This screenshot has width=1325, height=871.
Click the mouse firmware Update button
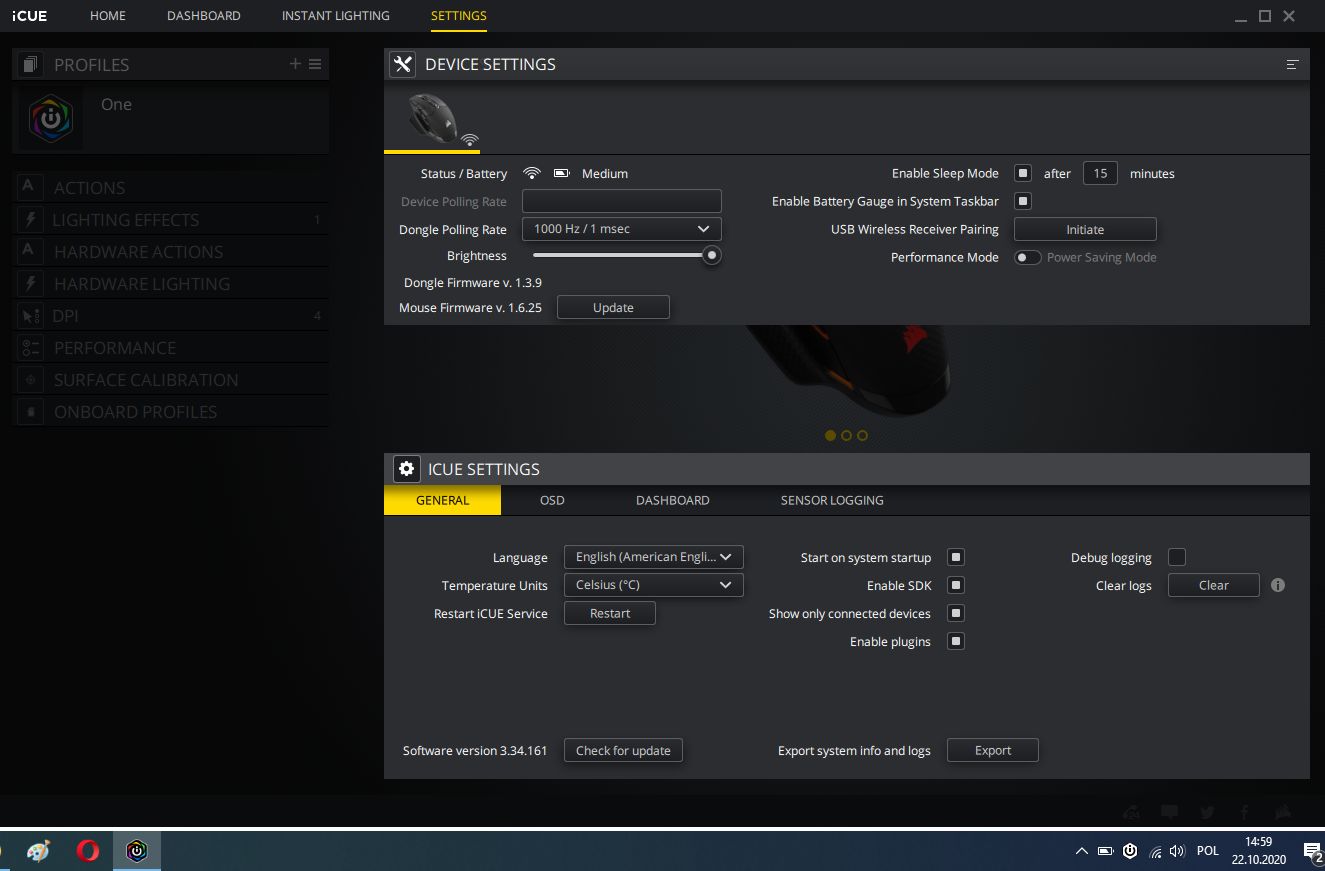point(613,307)
